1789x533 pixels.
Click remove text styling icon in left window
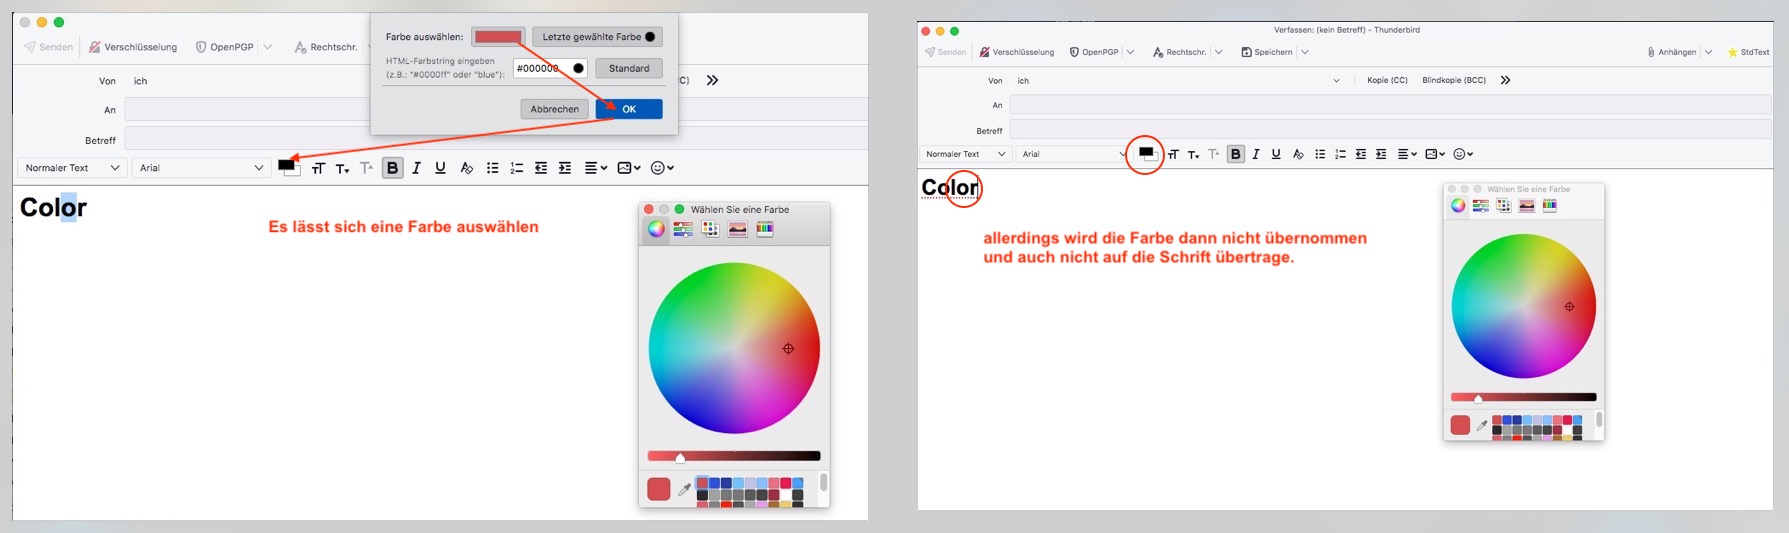coord(466,168)
